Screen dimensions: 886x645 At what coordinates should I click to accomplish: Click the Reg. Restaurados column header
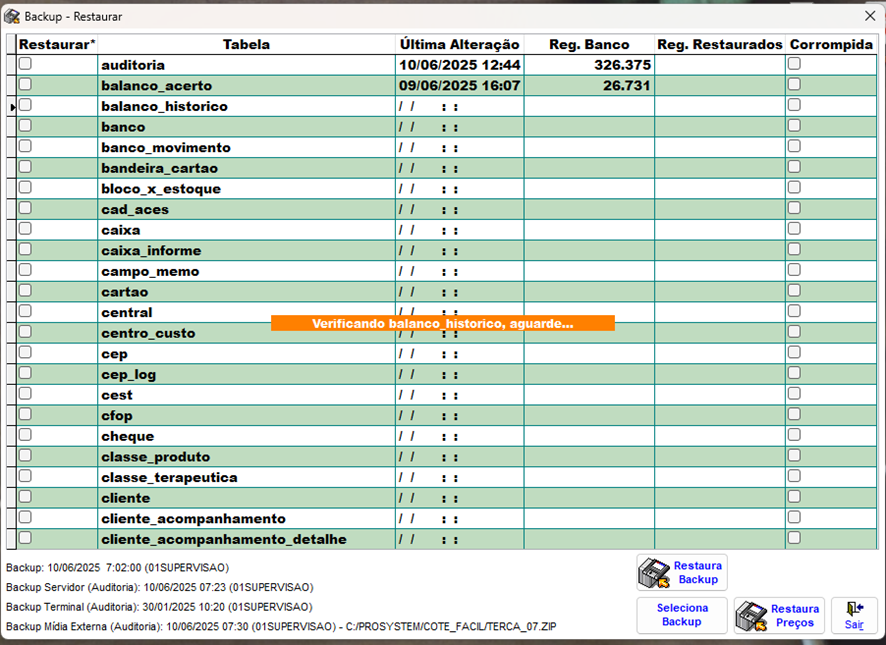720,44
